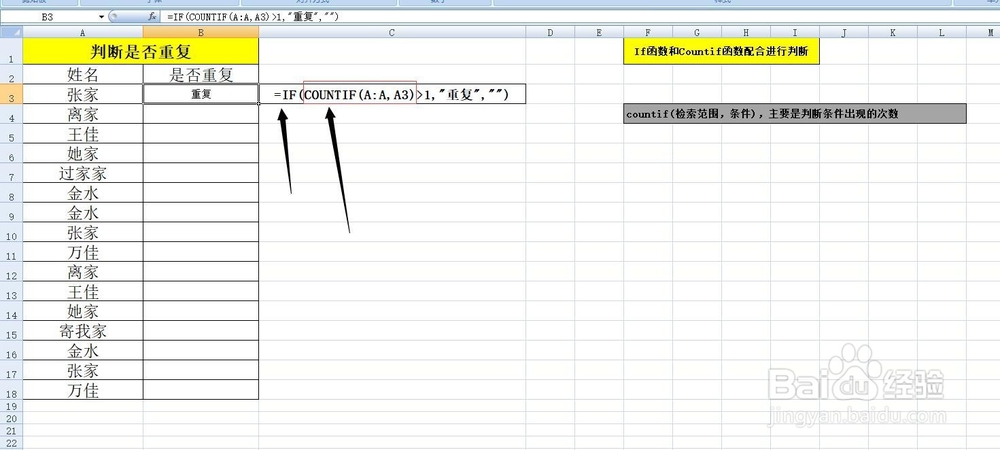Select row 19 header

[11, 405]
